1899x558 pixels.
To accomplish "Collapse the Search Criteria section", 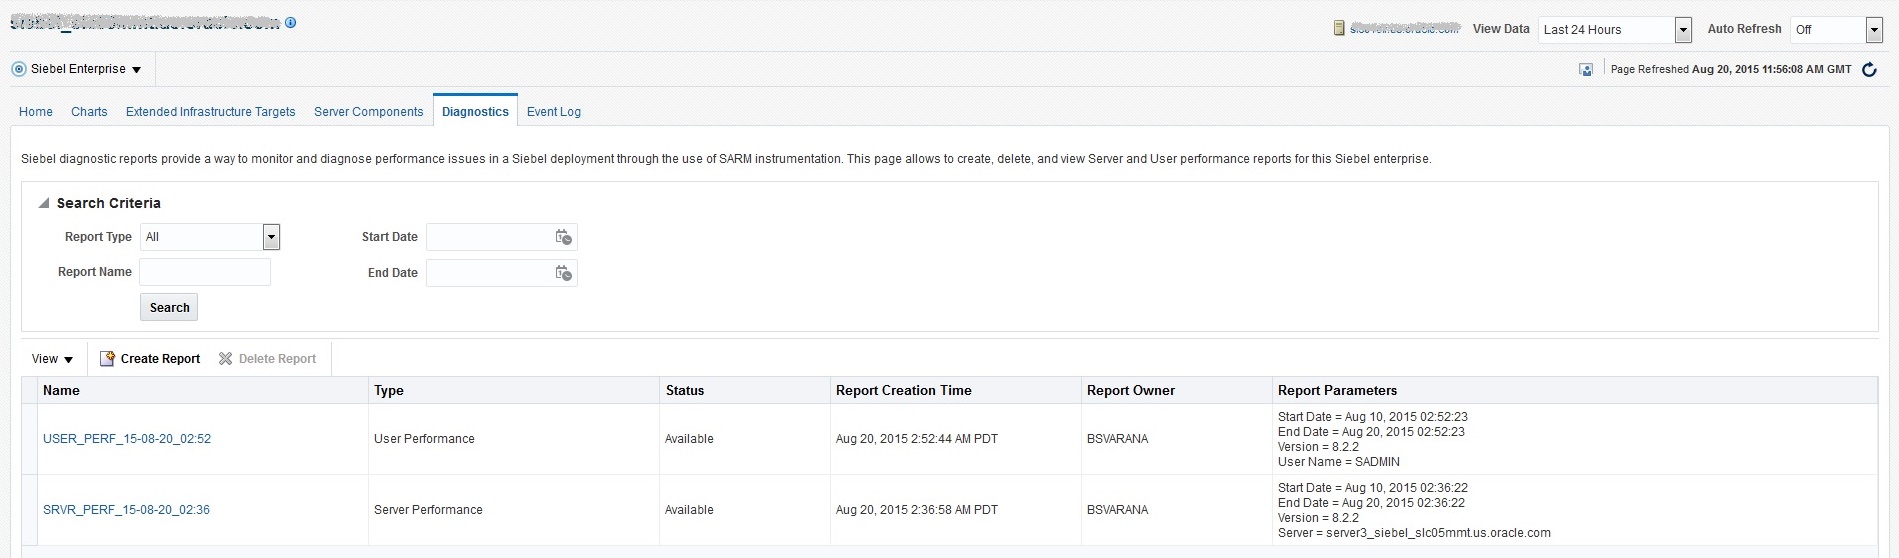I will point(44,203).
